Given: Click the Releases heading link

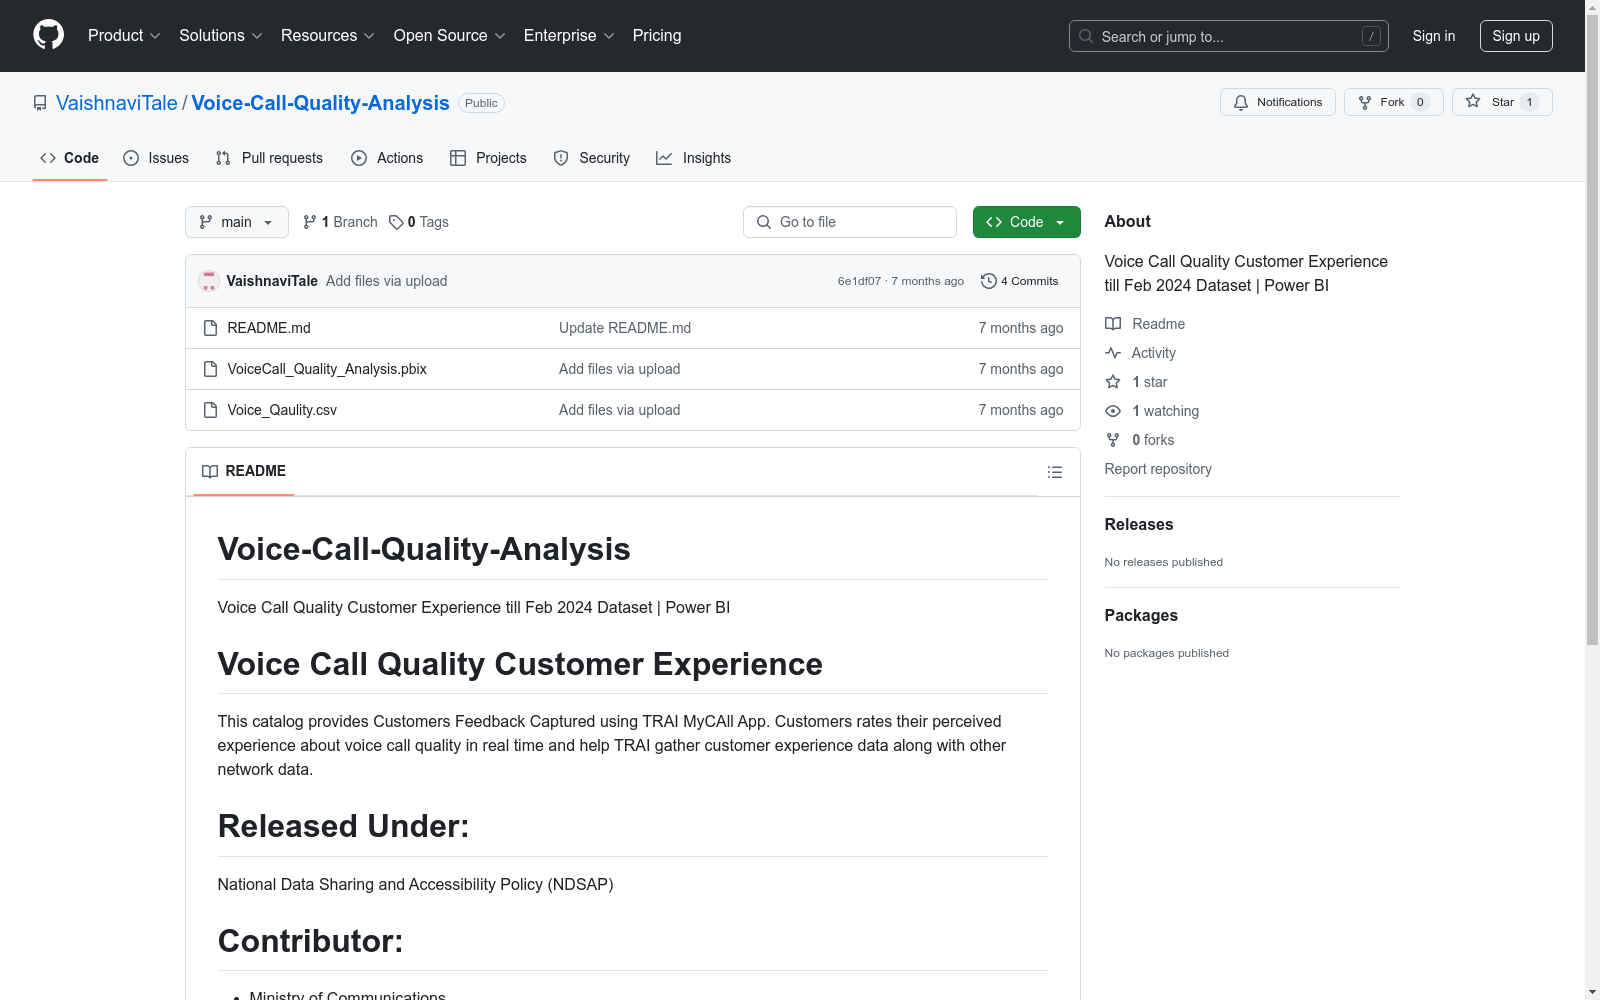Looking at the screenshot, I should pyautogui.click(x=1139, y=524).
